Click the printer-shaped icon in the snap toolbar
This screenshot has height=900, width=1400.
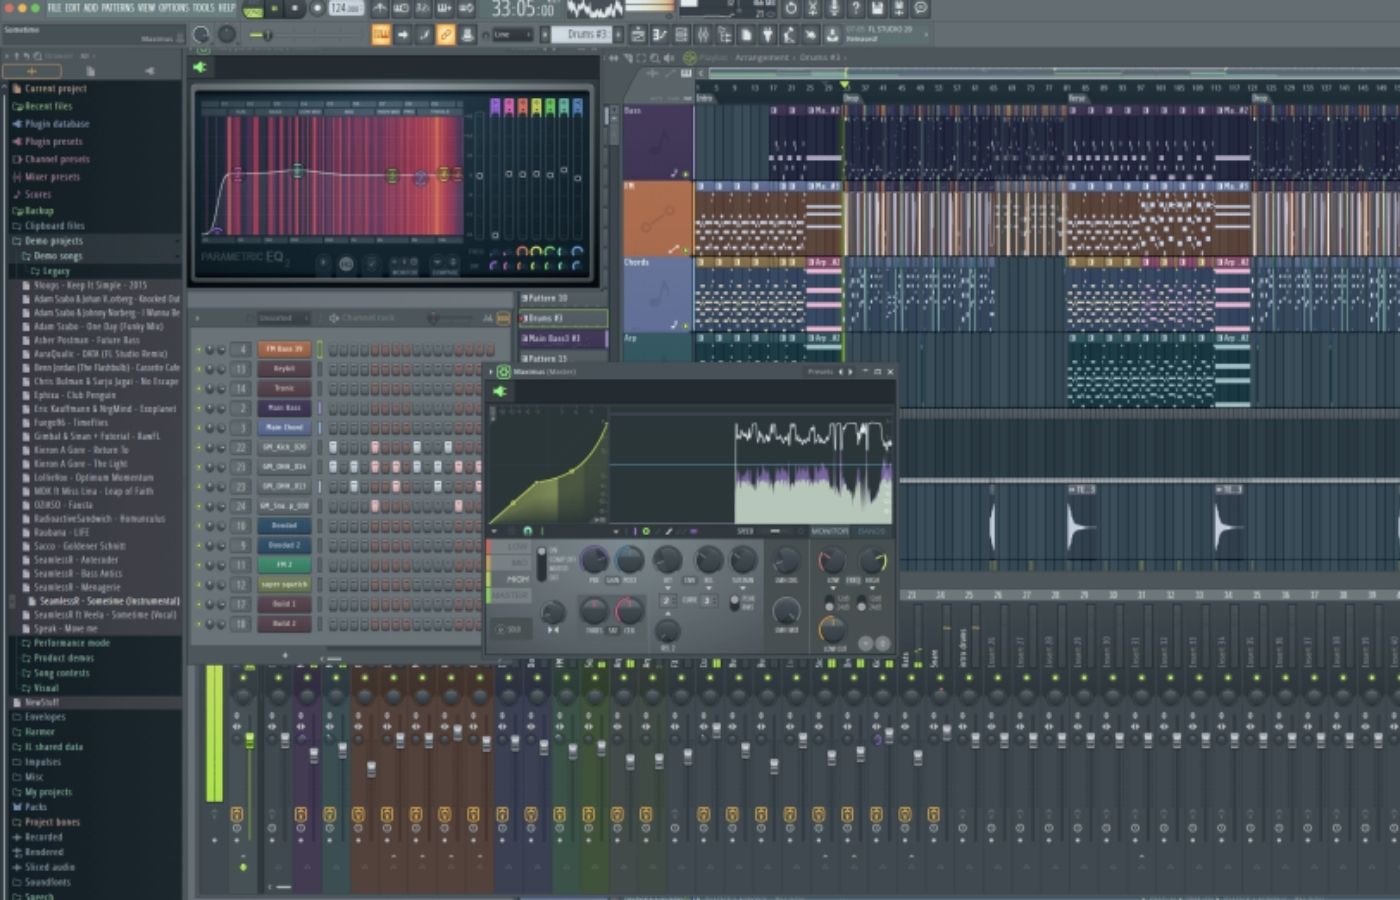pos(466,35)
